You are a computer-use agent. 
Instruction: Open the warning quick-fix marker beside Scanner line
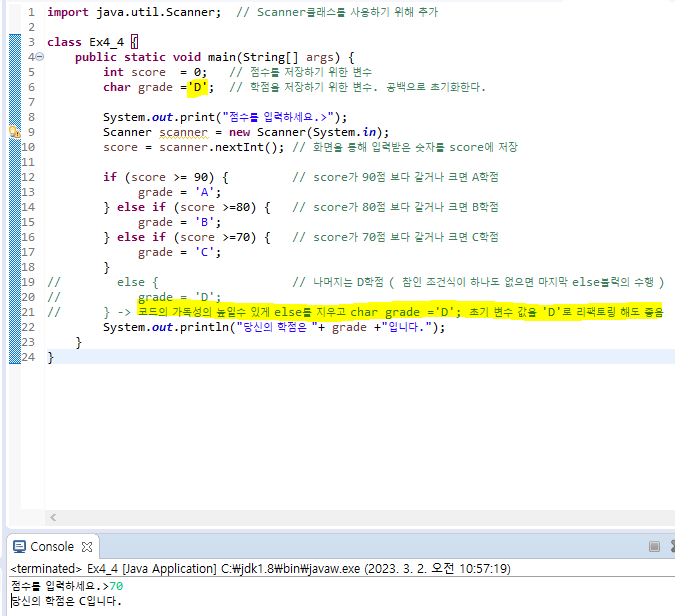(15, 132)
